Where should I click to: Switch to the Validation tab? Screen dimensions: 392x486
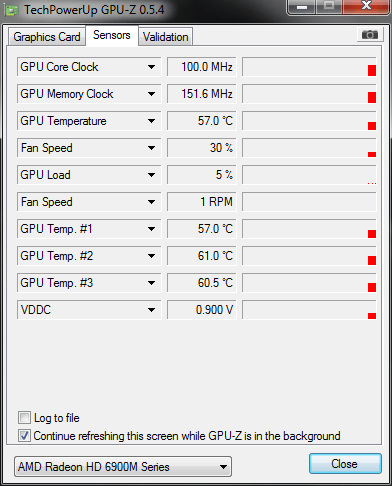(x=166, y=37)
